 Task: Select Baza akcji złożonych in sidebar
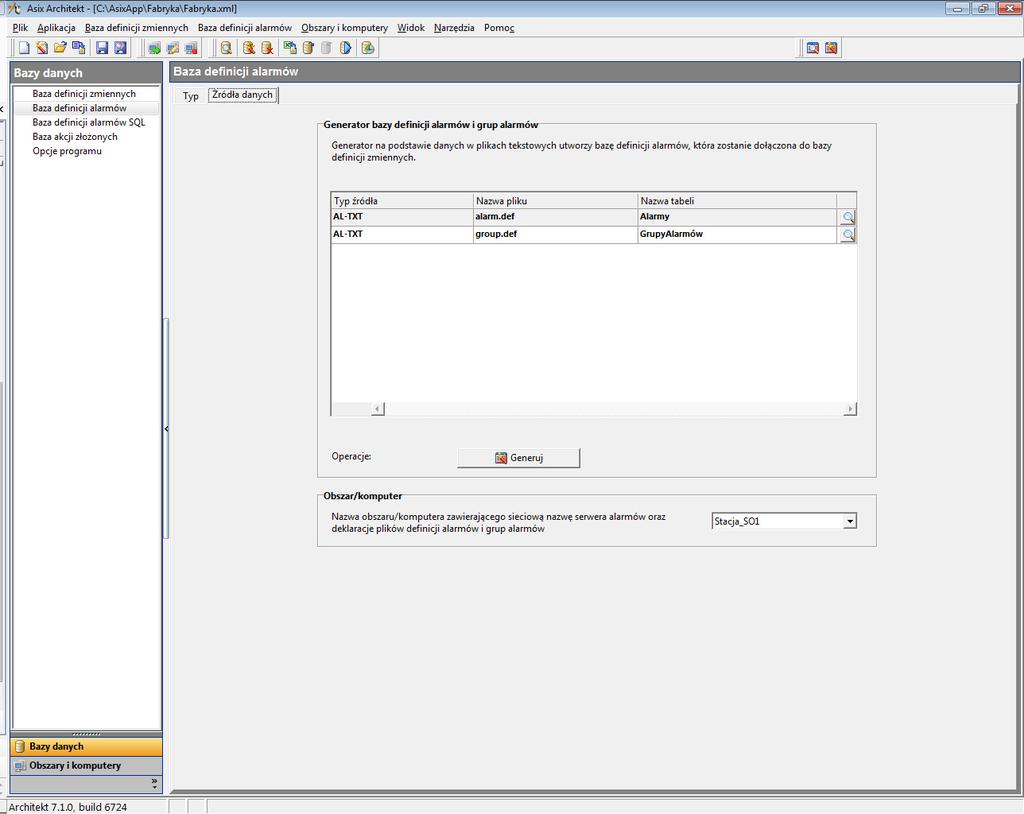click(75, 137)
